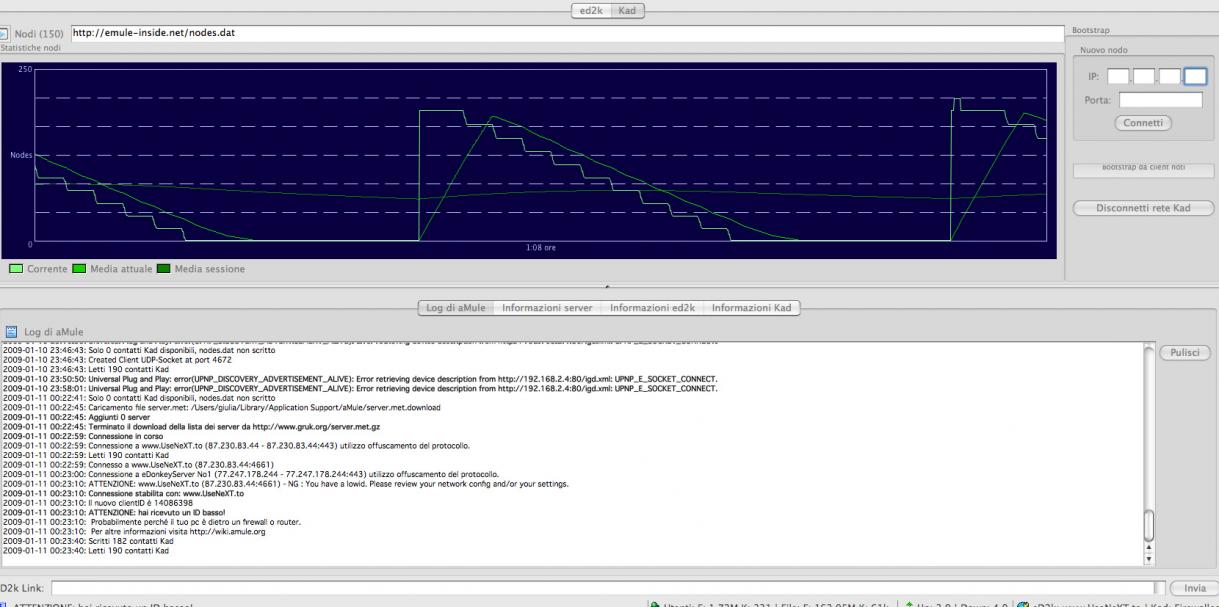Click log line 'You have a lowid' warning
Image resolution: width=1219 pixels, height=607 pixels.
pyautogui.click(x=286, y=484)
